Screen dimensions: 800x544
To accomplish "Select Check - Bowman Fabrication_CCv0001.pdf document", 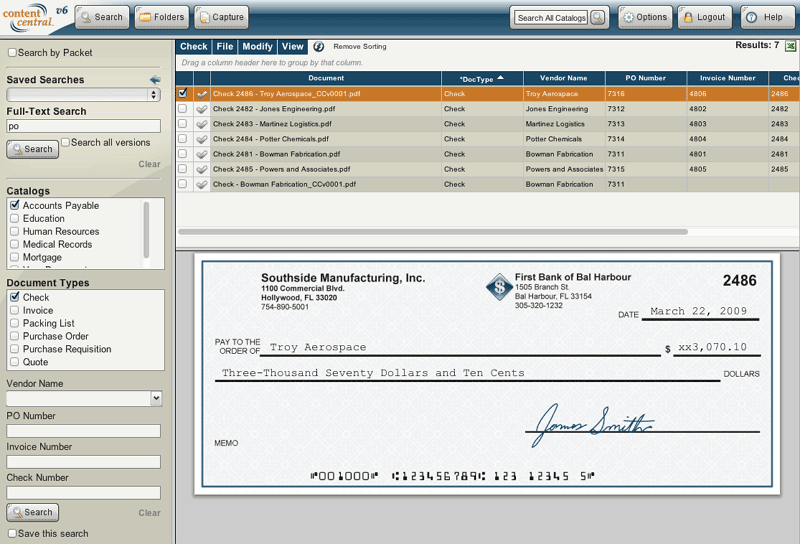I will pos(284,184).
